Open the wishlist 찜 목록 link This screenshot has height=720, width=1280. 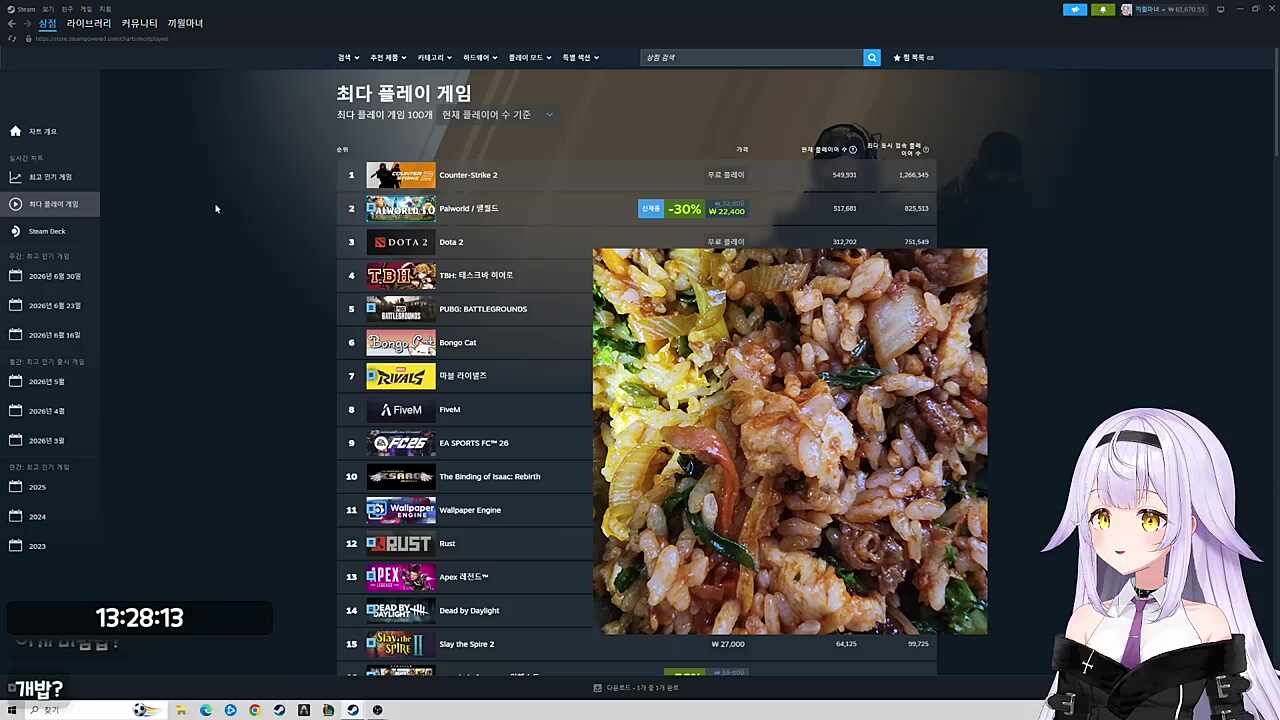click(914, 57)
